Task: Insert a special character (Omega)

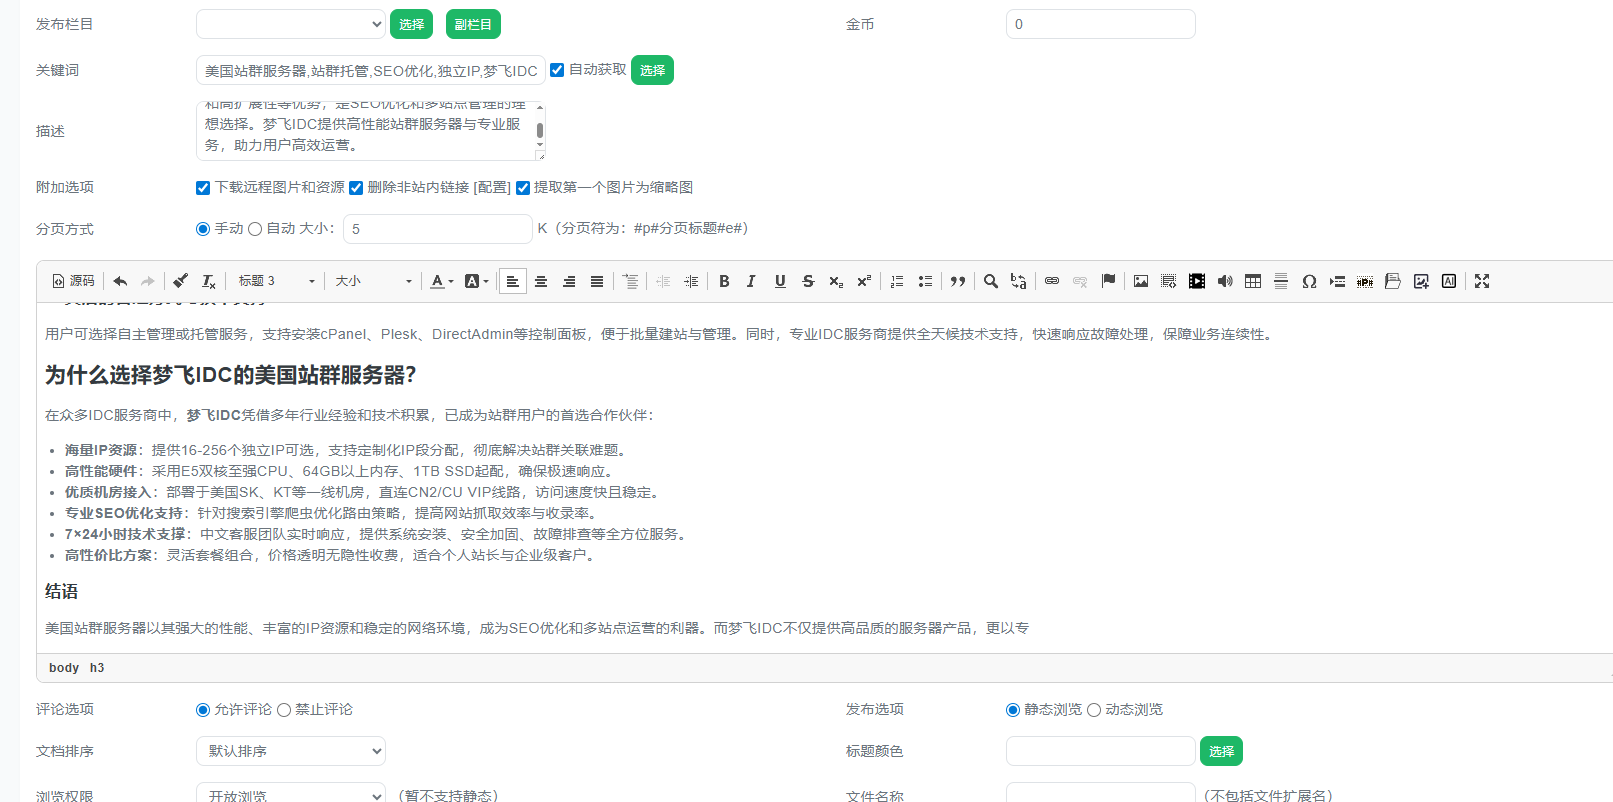Action: (x=1309, y=281)
